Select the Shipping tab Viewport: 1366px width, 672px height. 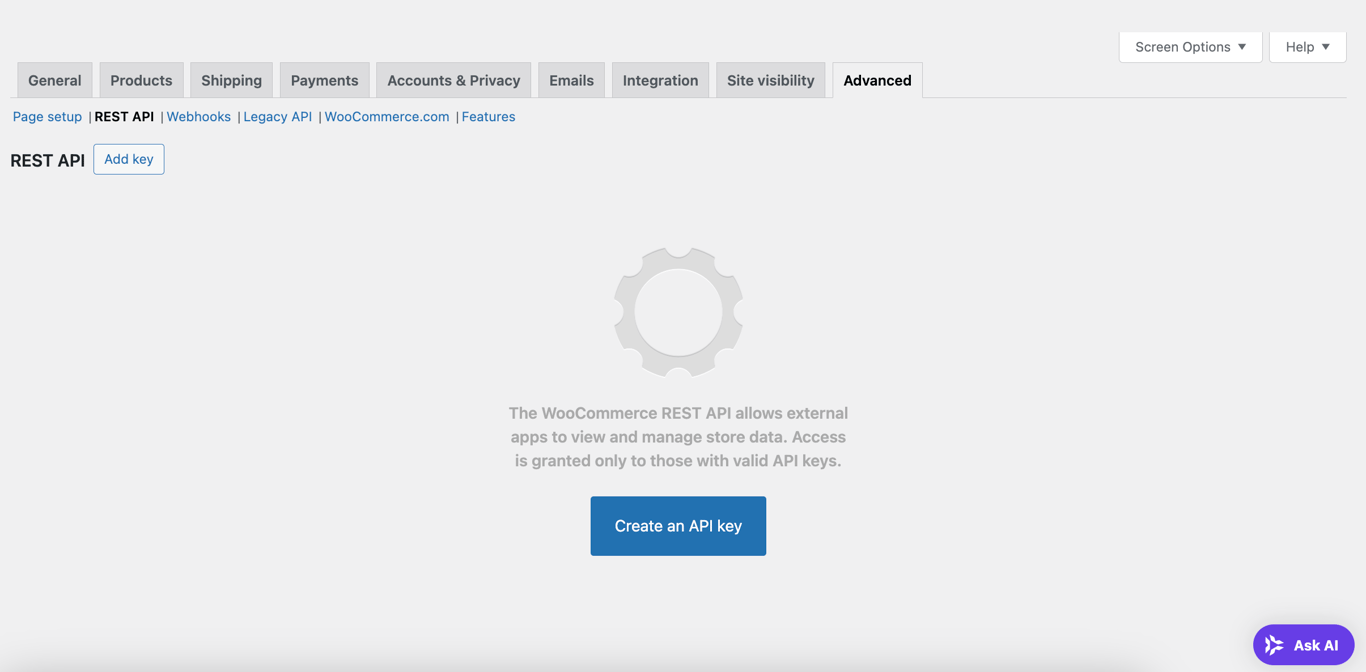click(x=231, y=79)
